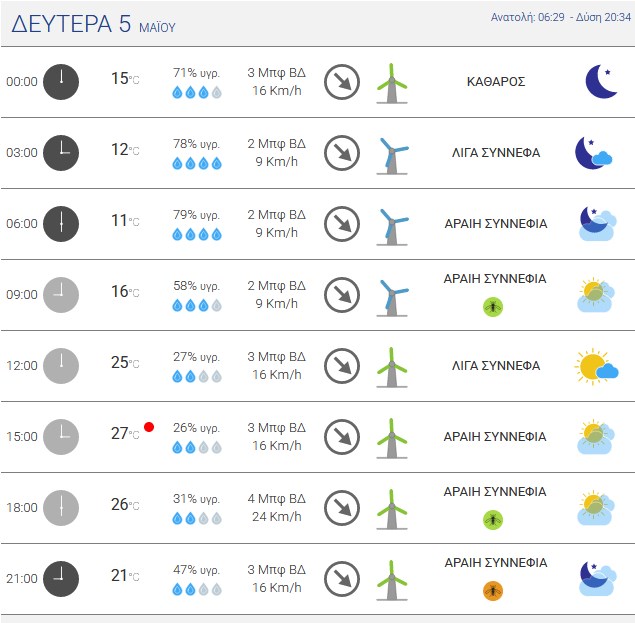
Task: Click the dark clock icon for 00:00
Action: click(61, 81)
